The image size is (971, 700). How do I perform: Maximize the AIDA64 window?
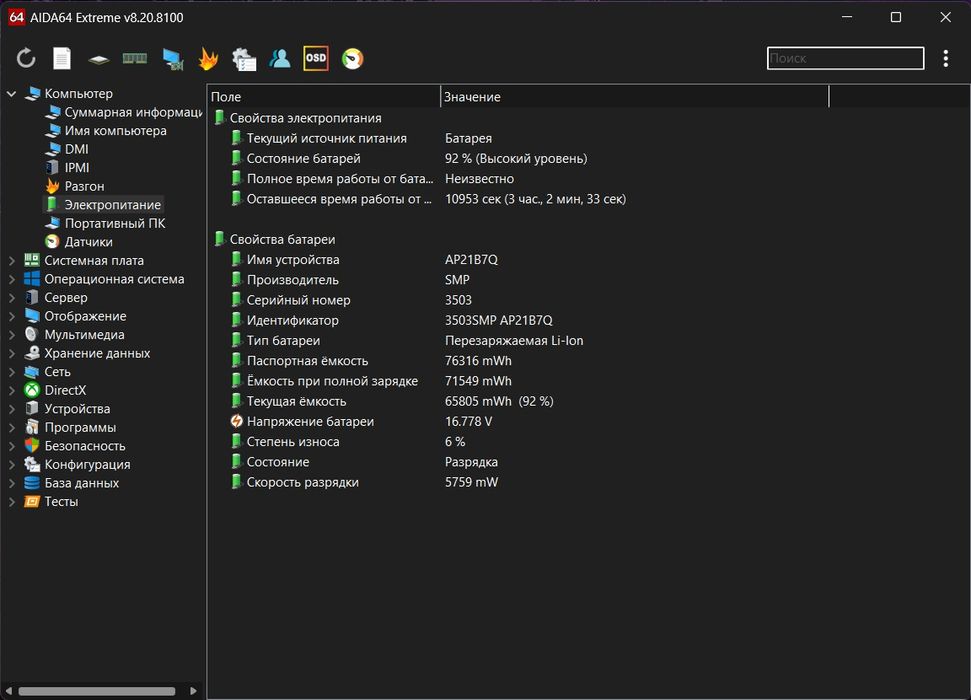point(895,17)
